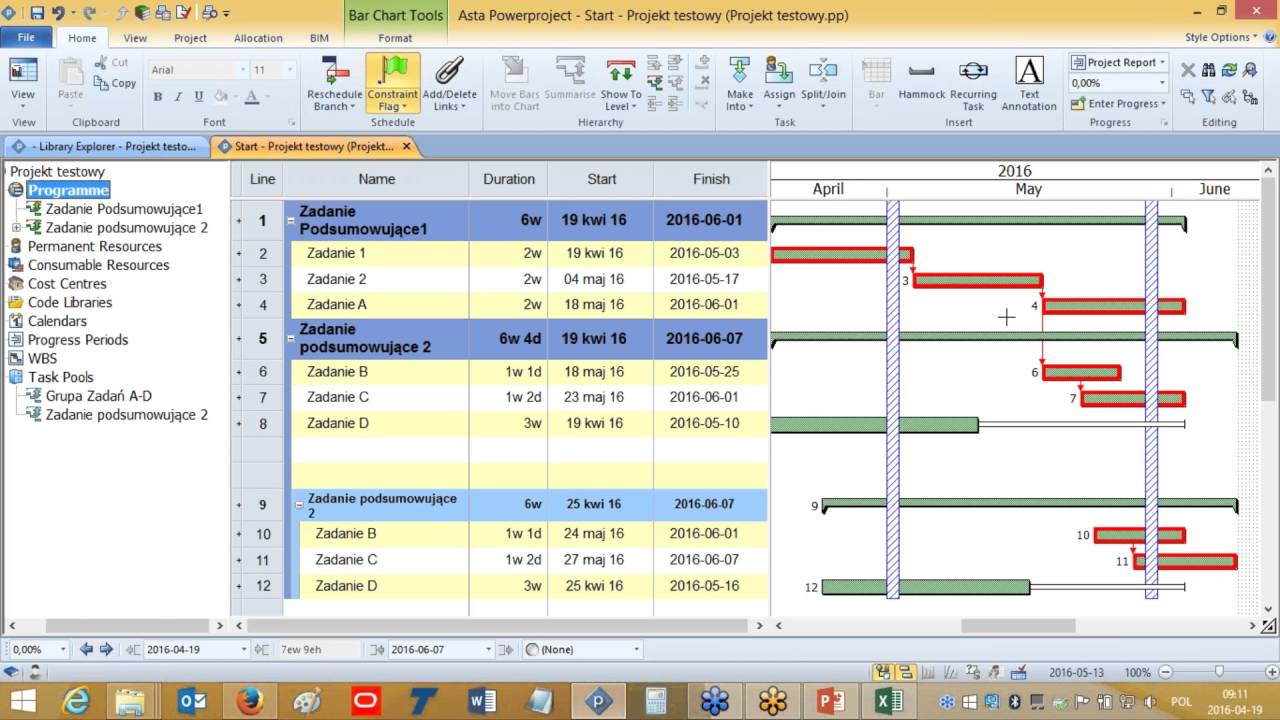Close the Start - Projekt testowy tab
The width and height of the screenshot is (1280, 720).
406,146
